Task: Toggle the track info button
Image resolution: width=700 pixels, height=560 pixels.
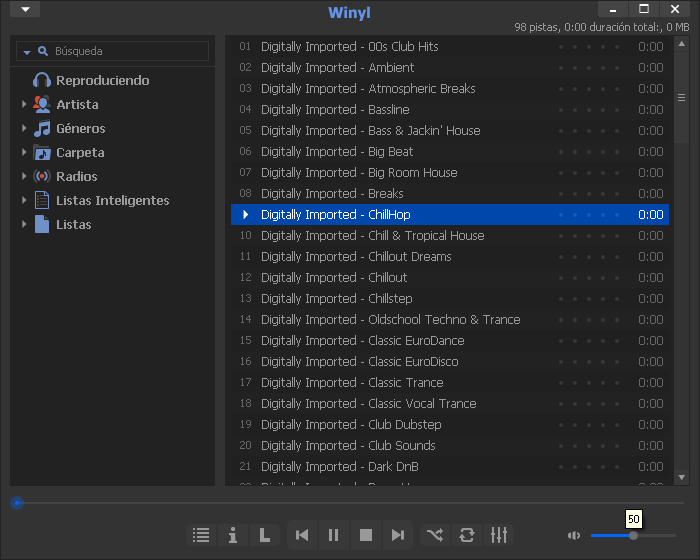Action: 233,535
